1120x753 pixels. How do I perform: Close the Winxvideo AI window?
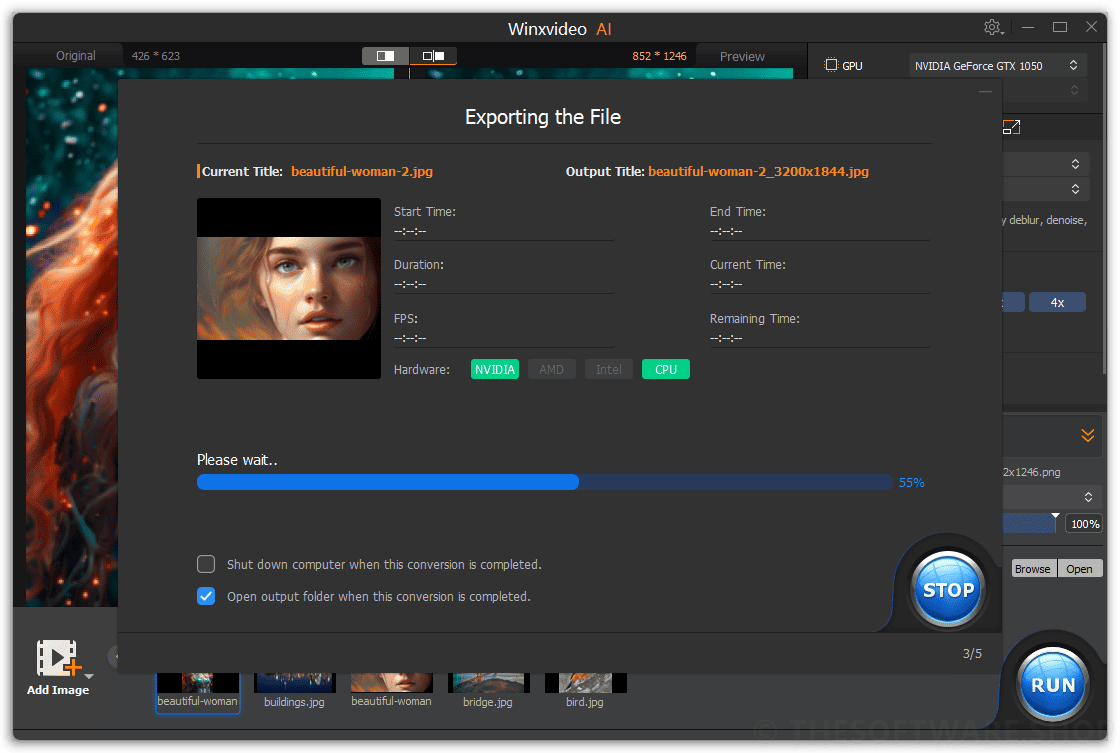point(1091,27)
